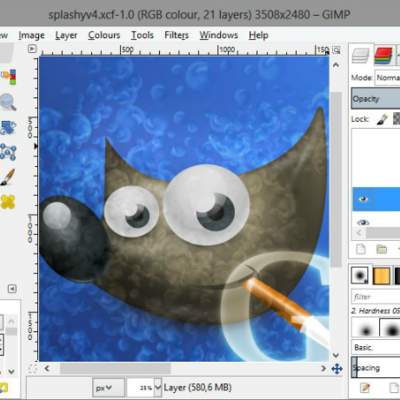Screen dimensions: 400x400
Task: Click the brush filter field
Action: tap(376, 296)
